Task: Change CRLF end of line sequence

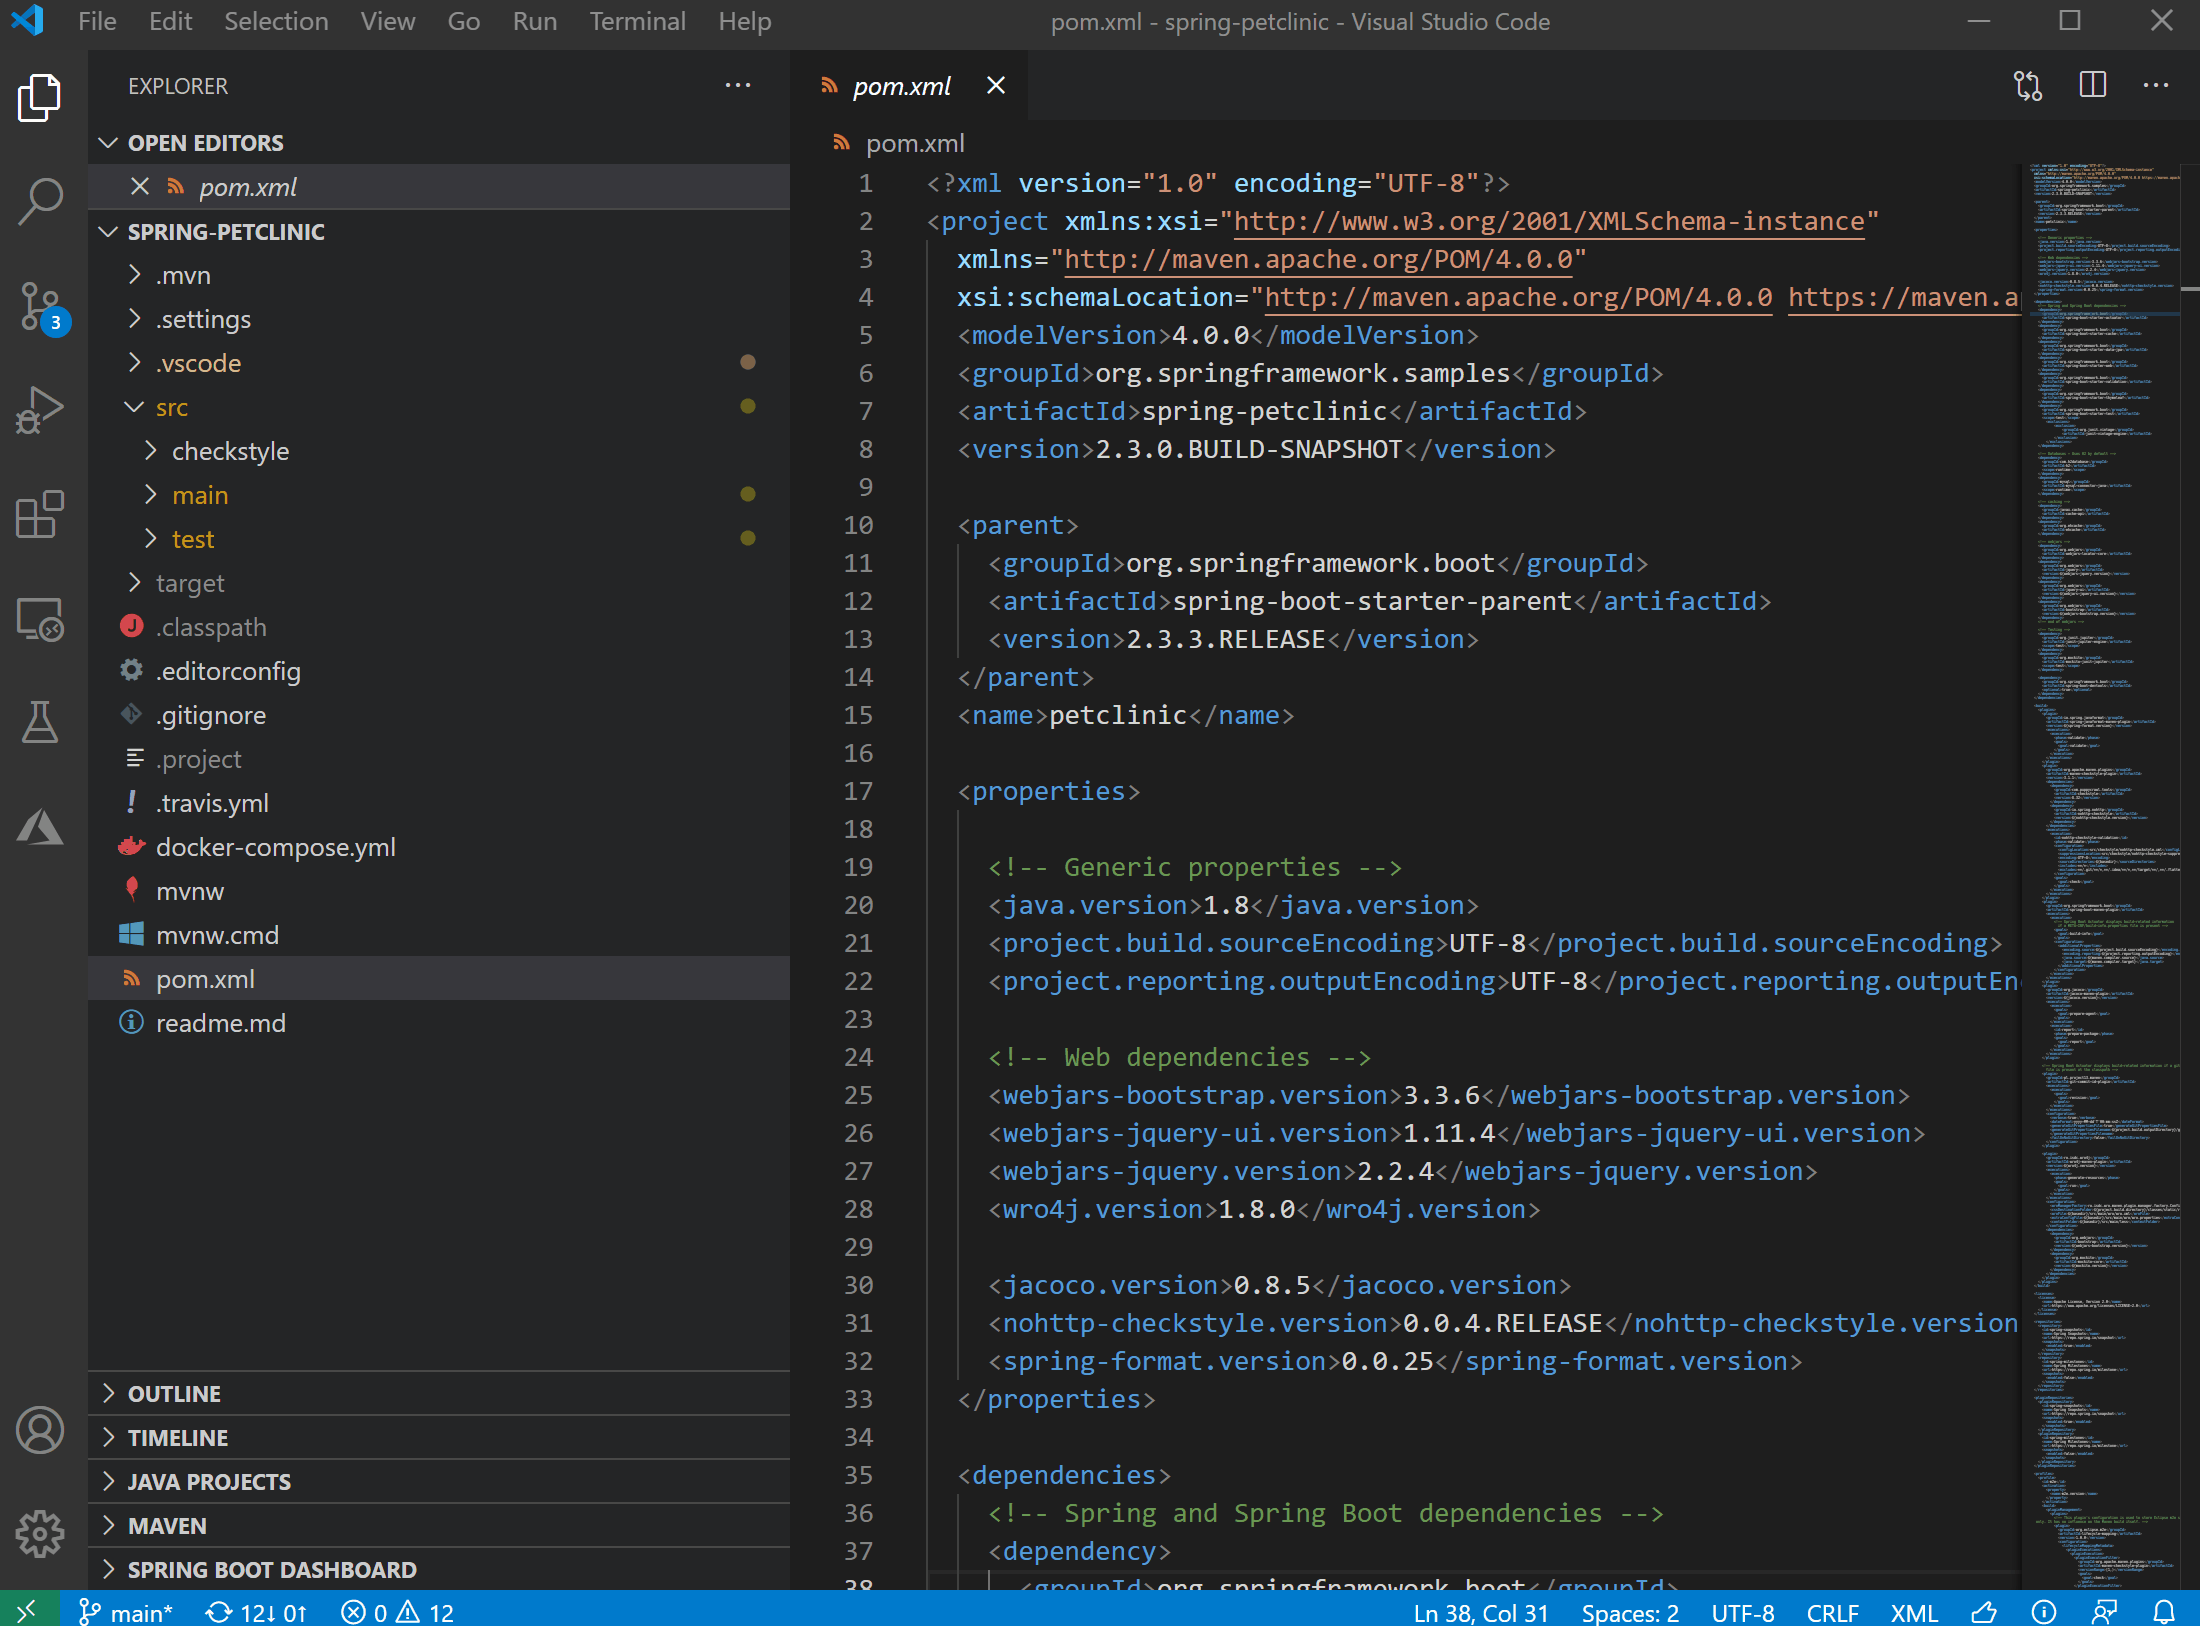Action: (x=1832, y=1612)
